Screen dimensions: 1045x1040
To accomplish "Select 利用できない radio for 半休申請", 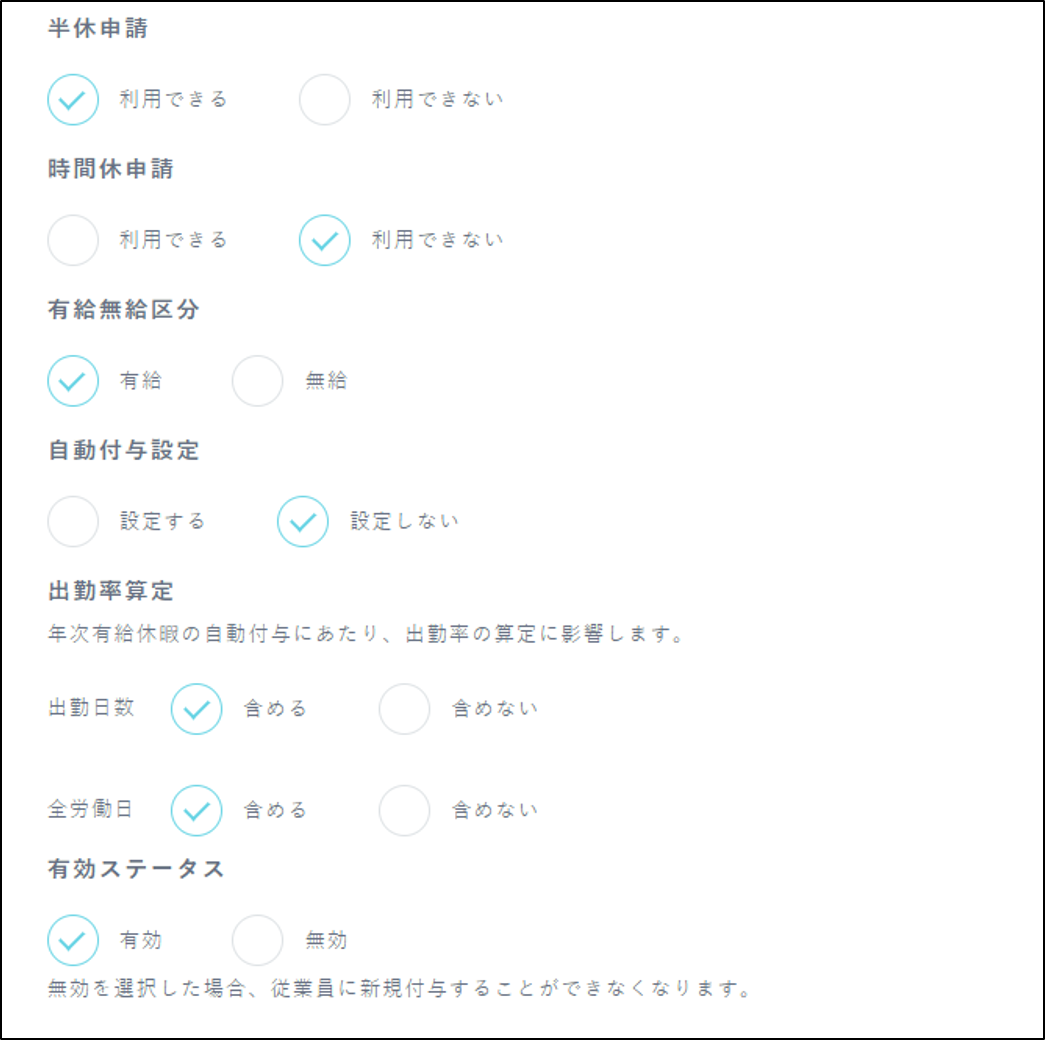I will 325,99.
